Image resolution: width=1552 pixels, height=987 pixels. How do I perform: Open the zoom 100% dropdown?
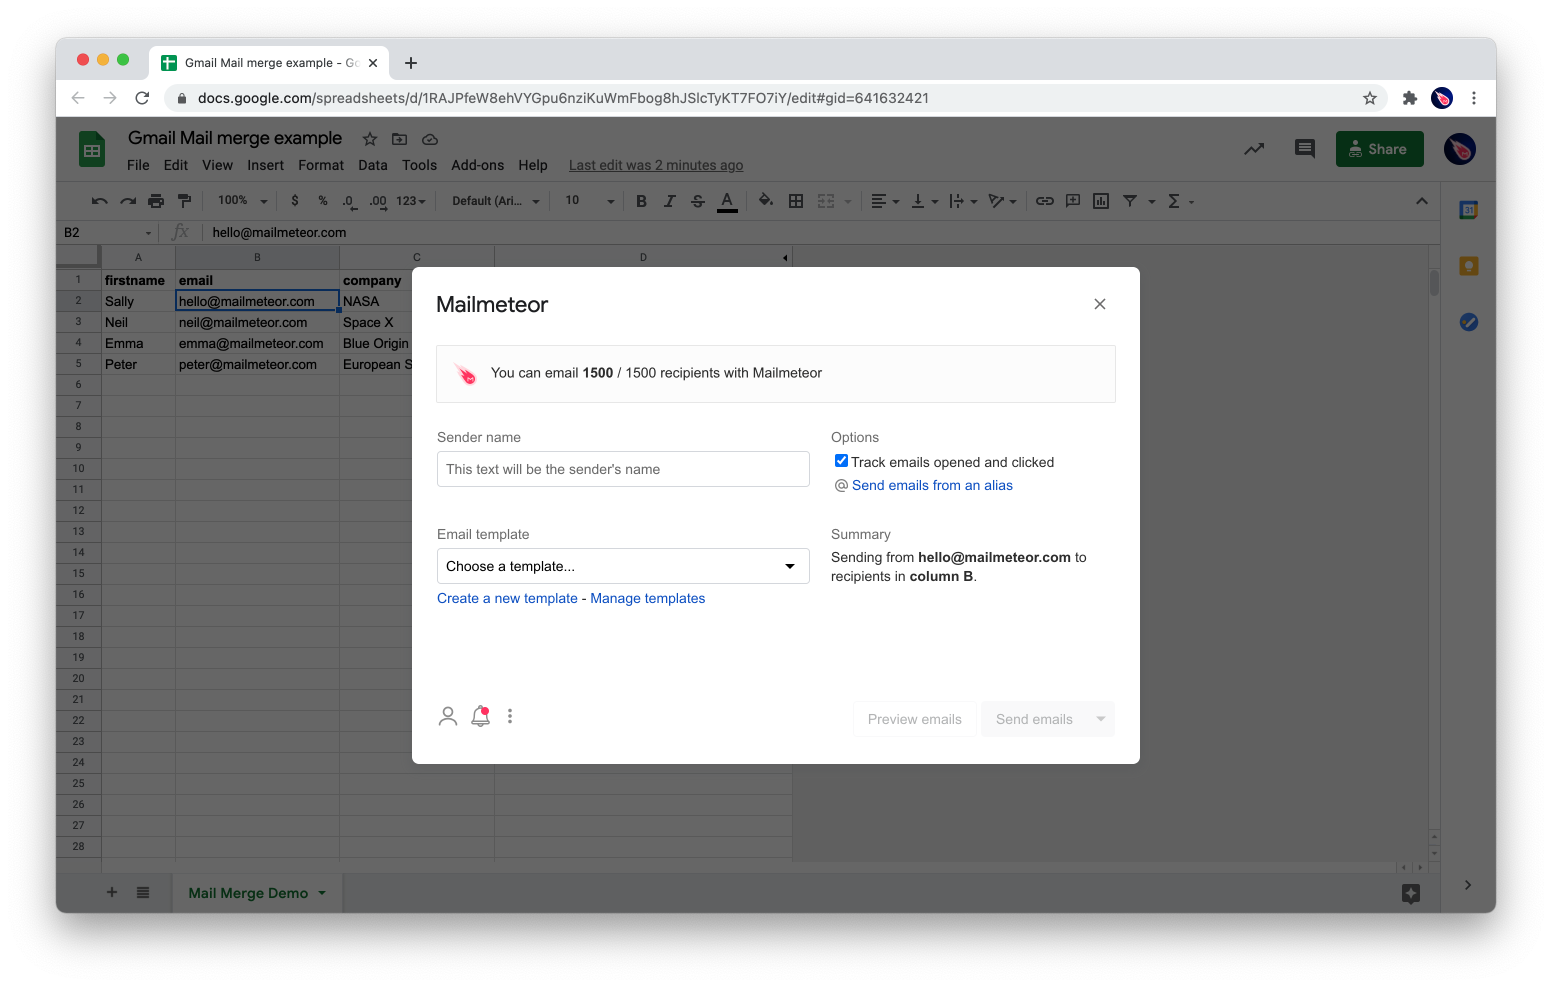(243, 201)
